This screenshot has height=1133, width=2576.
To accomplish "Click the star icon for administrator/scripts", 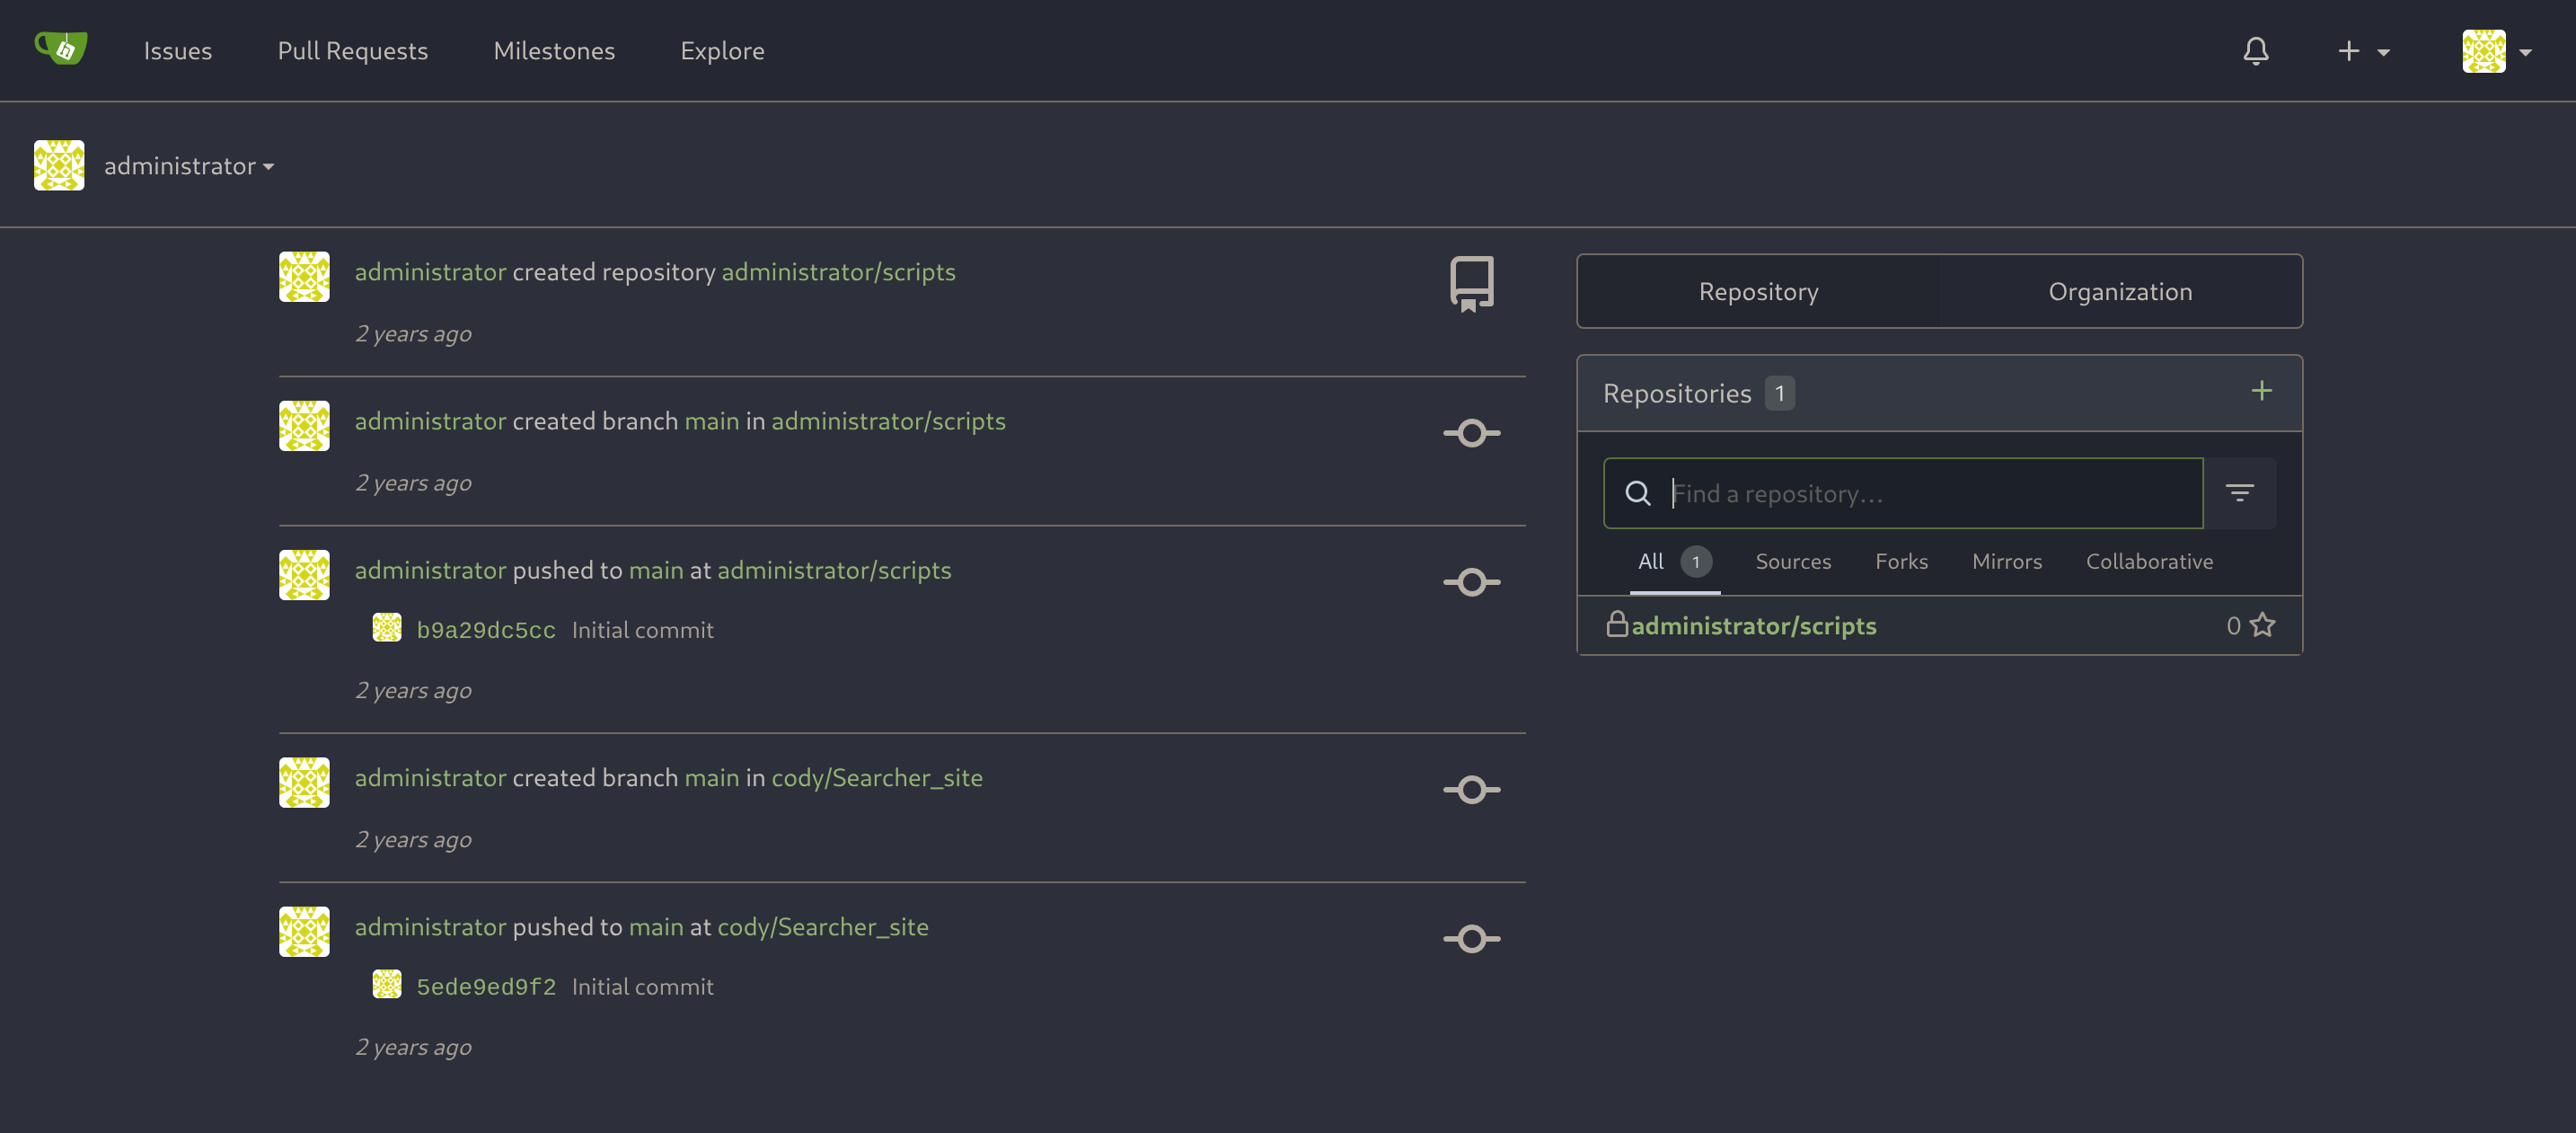I will (x=2262, y=625).
